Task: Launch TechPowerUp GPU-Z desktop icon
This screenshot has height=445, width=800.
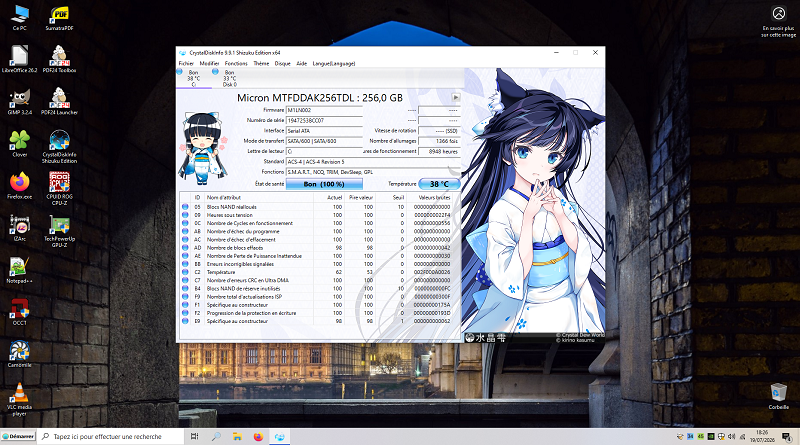Action: tap(60, 231)
